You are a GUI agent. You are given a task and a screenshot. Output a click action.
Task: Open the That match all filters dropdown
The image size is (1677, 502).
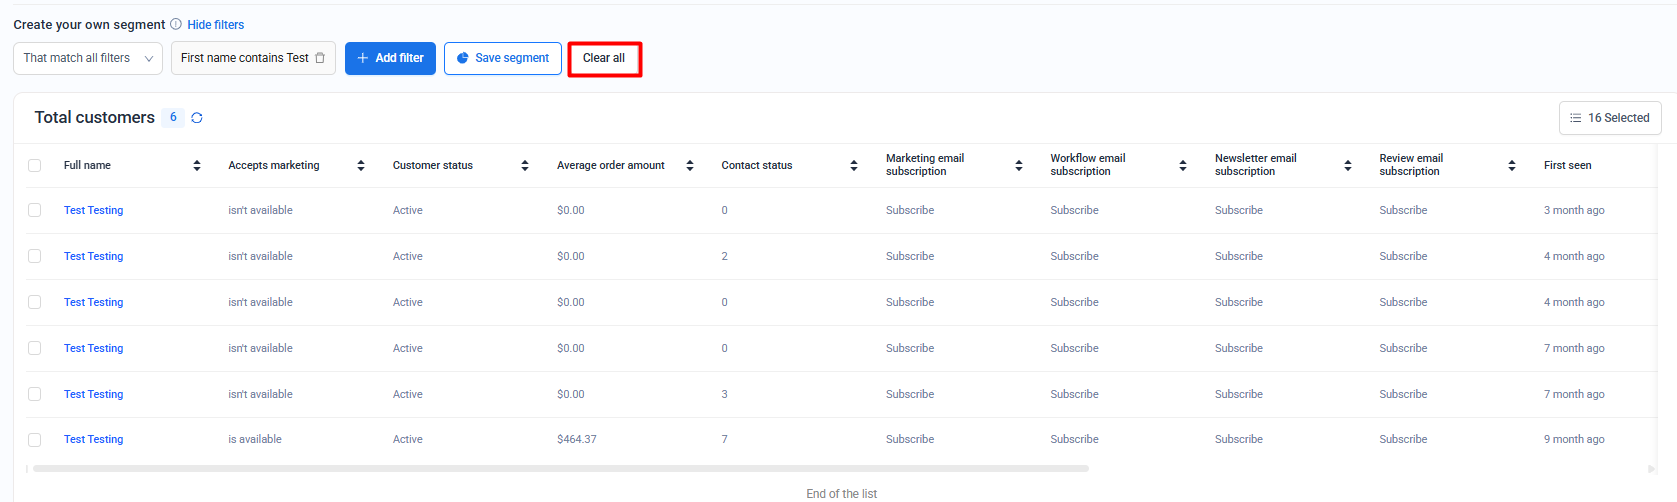coord(88,58)
